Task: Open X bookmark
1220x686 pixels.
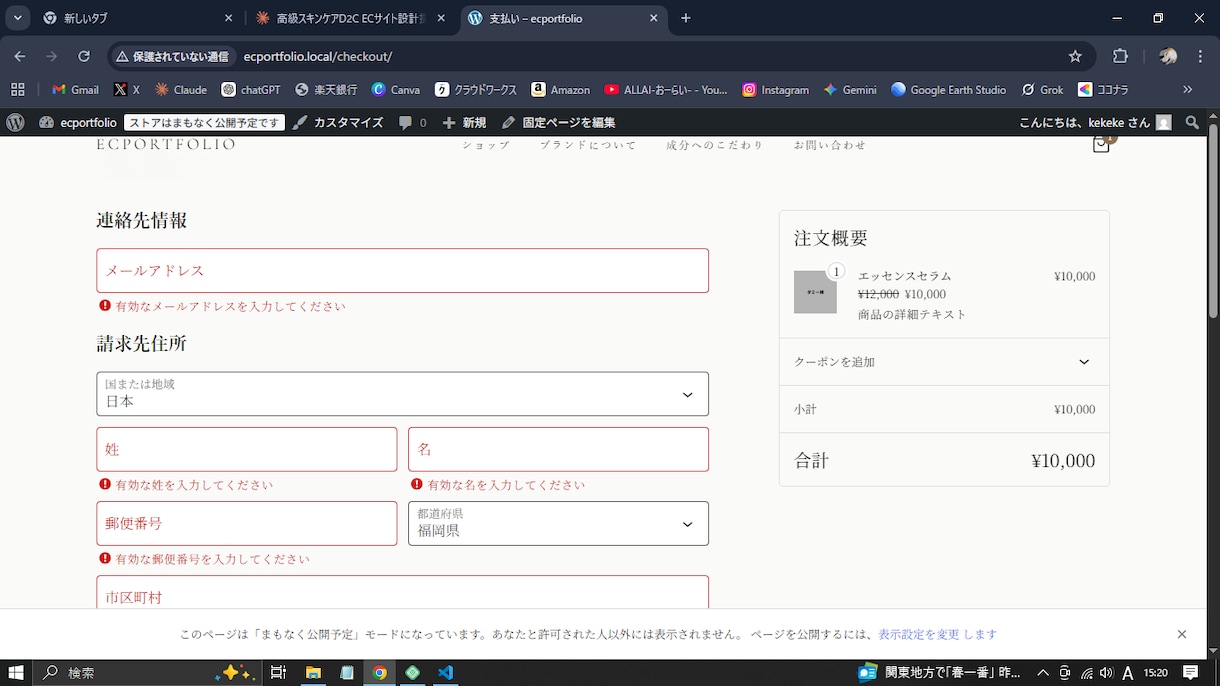Action: coord(126,89)
